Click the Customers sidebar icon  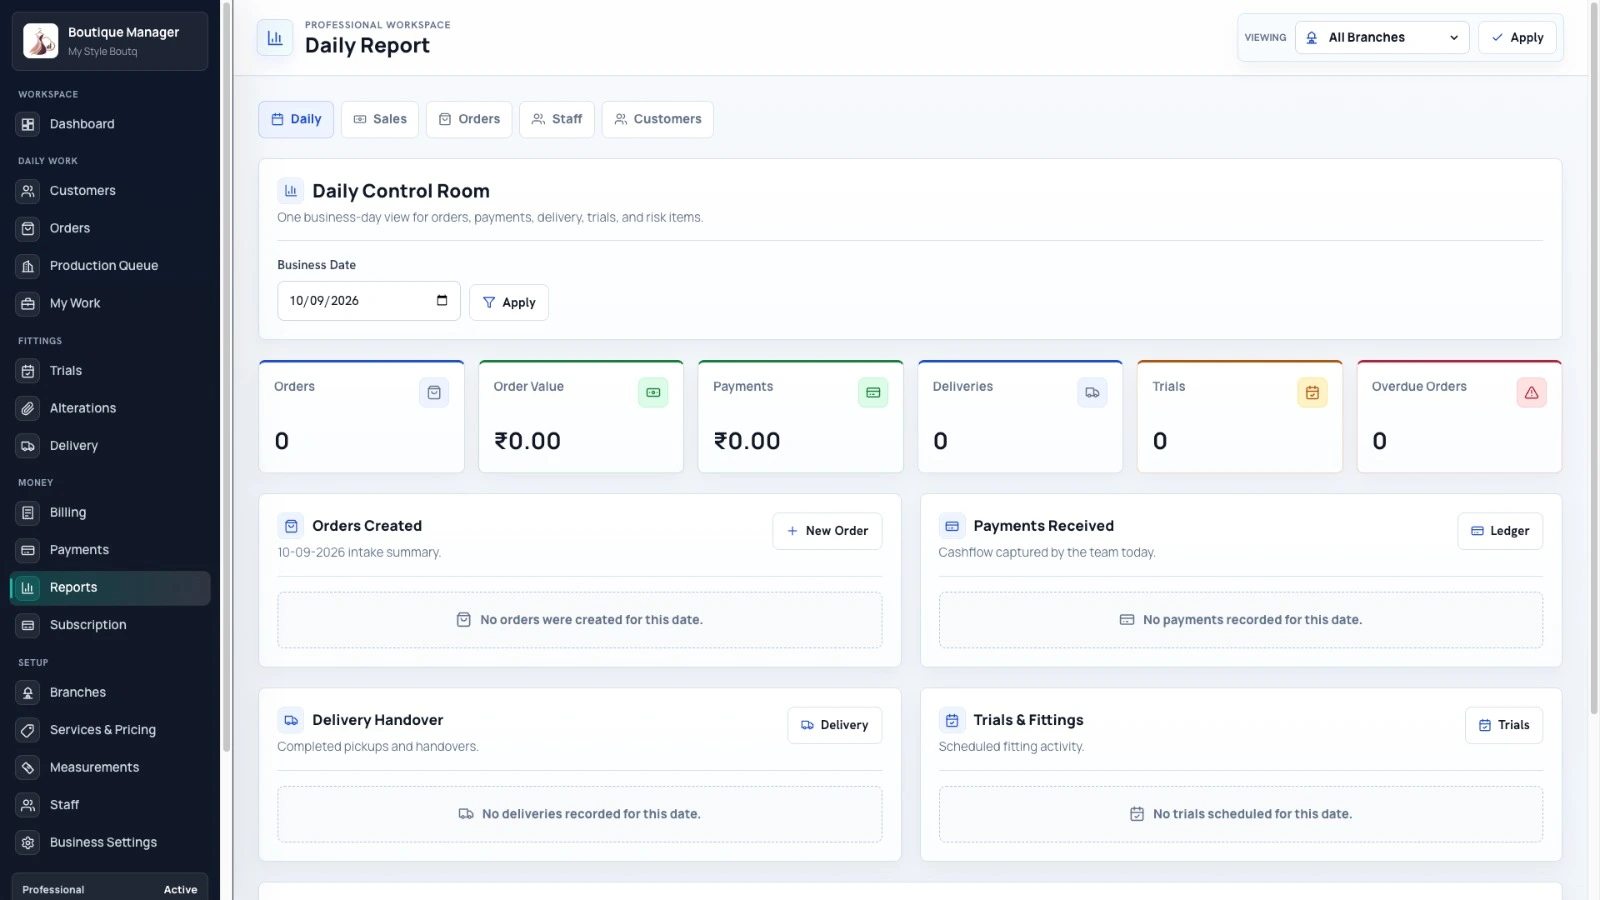pyautogui.click(x=28, y=191)
